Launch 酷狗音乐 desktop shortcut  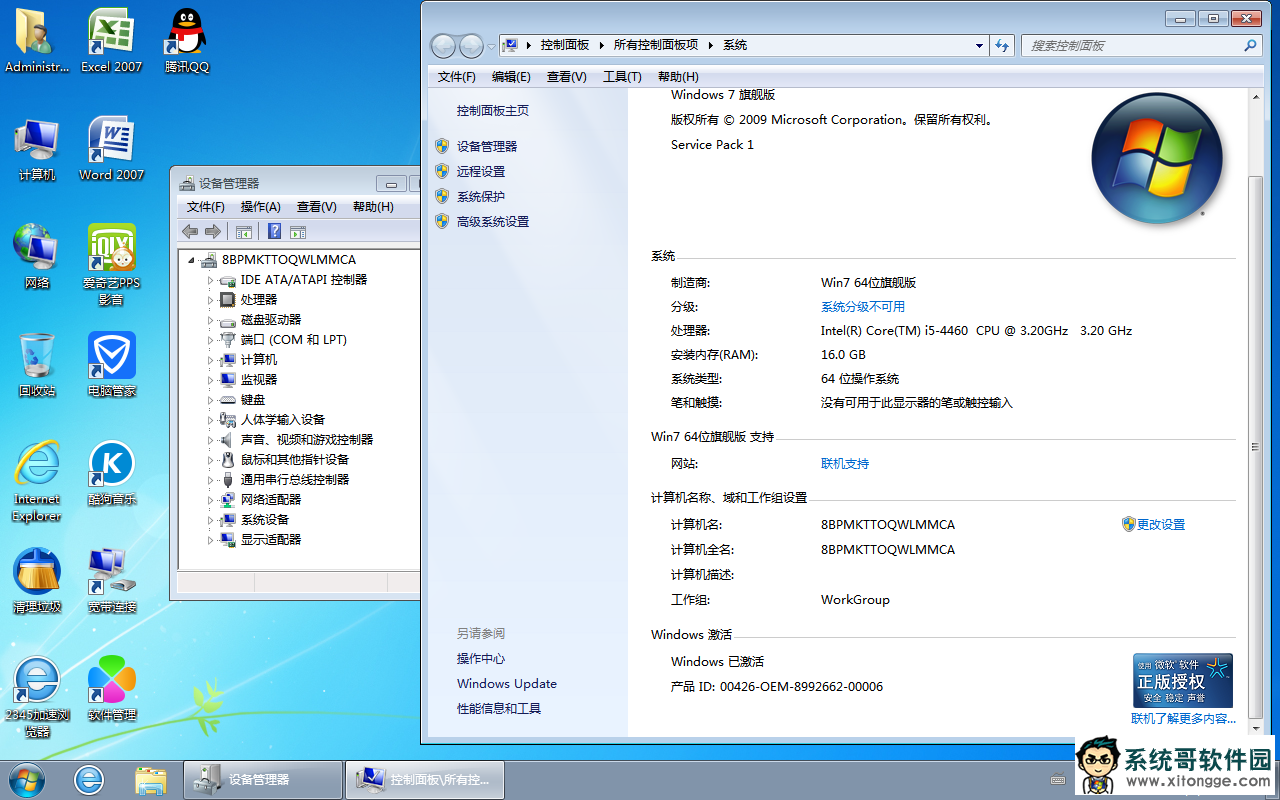pyautogui.click(x=111, y=473)
